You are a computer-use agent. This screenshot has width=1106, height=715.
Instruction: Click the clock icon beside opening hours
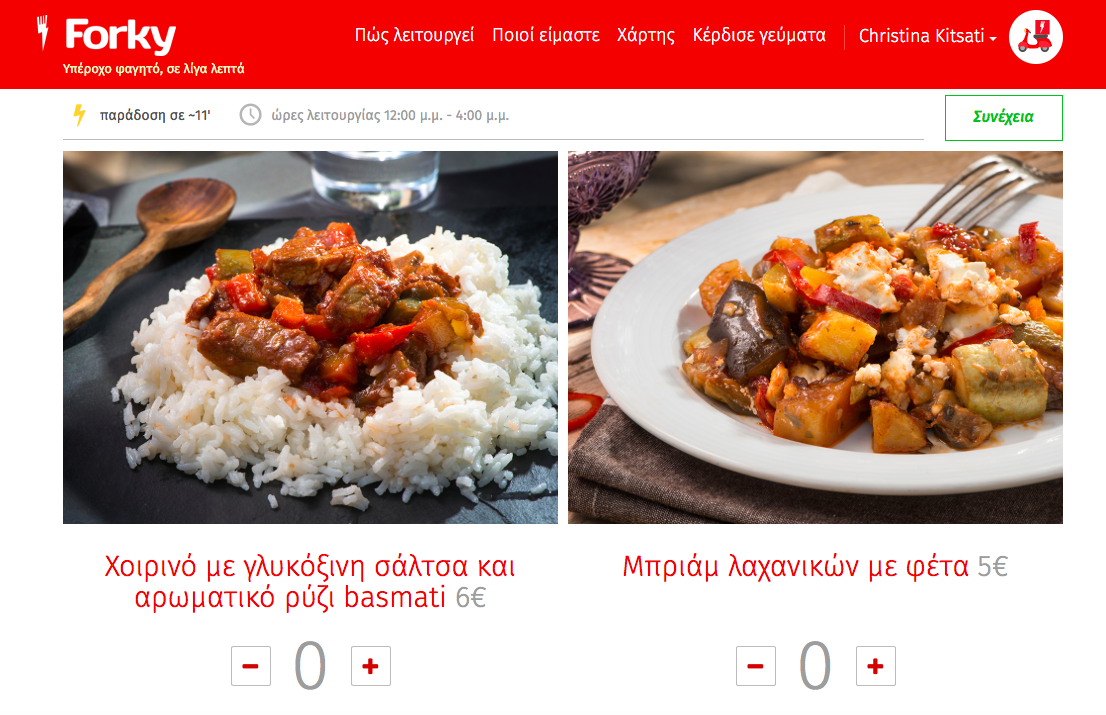click(250, 115)
